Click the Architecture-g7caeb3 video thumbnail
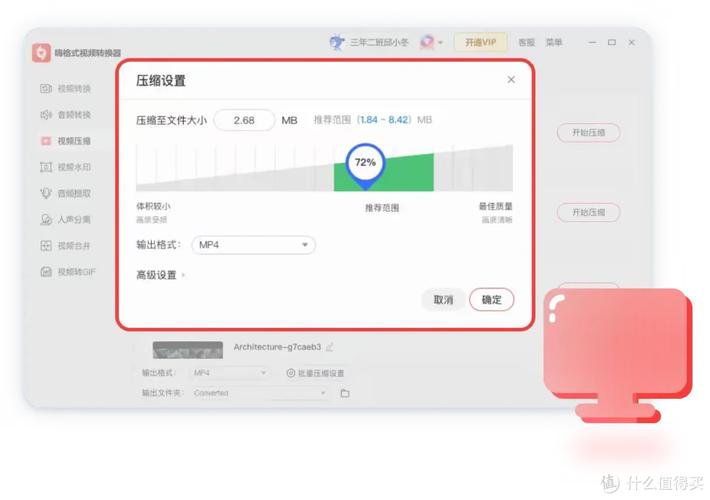710x500 pixels. click(x=187, y=350)
